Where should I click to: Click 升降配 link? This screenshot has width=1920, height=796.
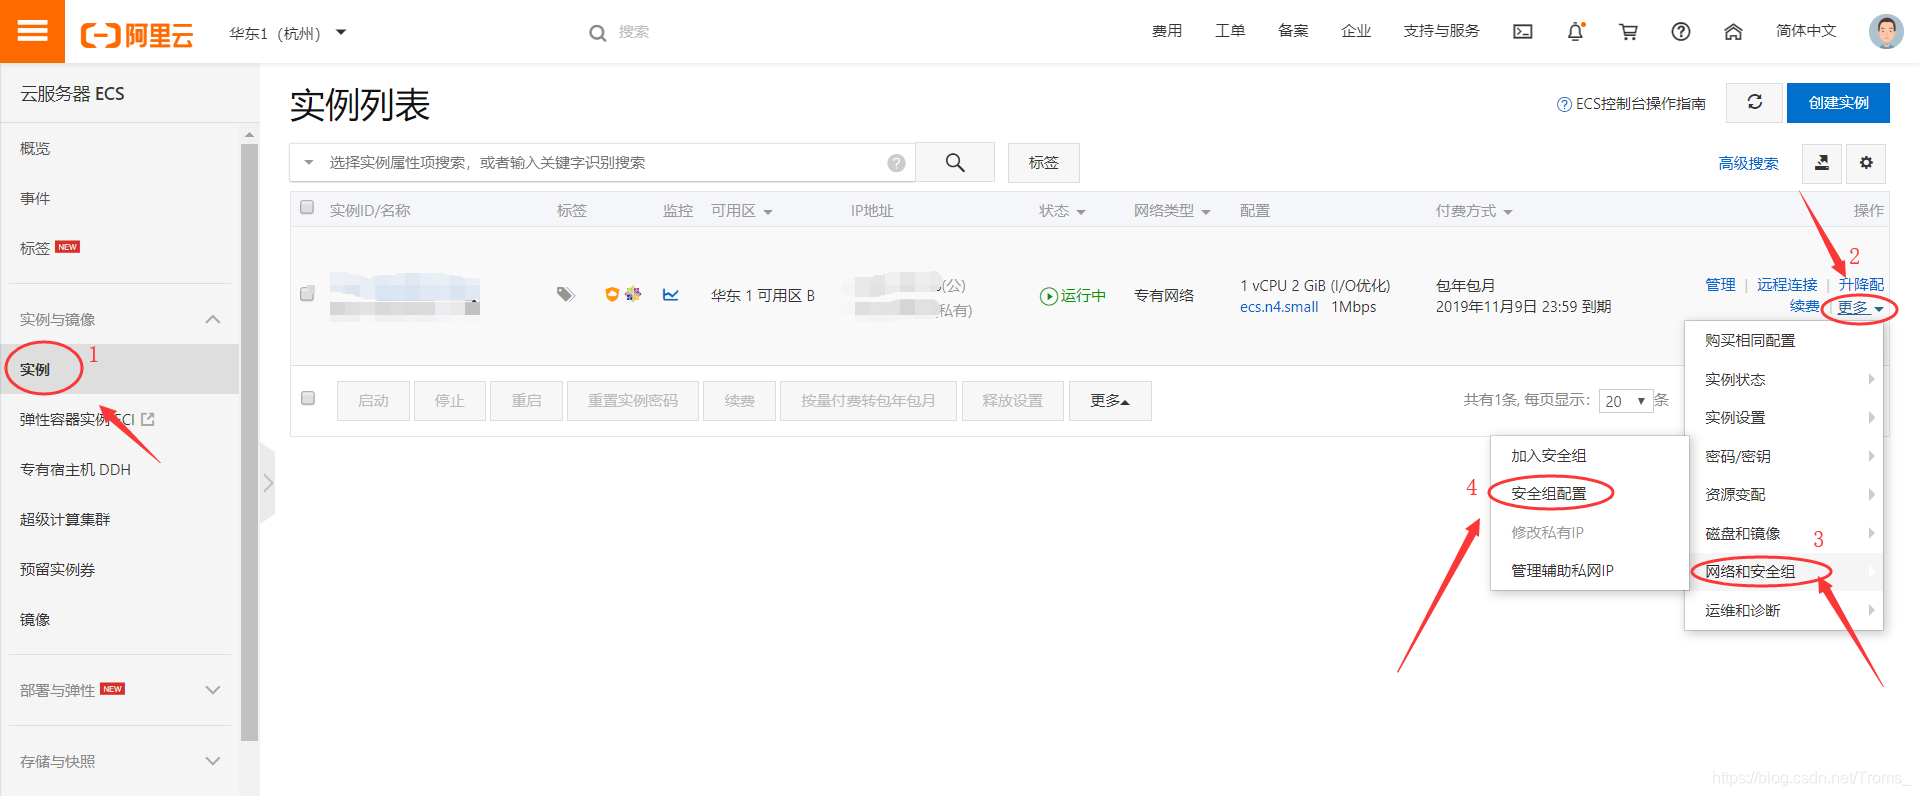tap(1861, 285)
